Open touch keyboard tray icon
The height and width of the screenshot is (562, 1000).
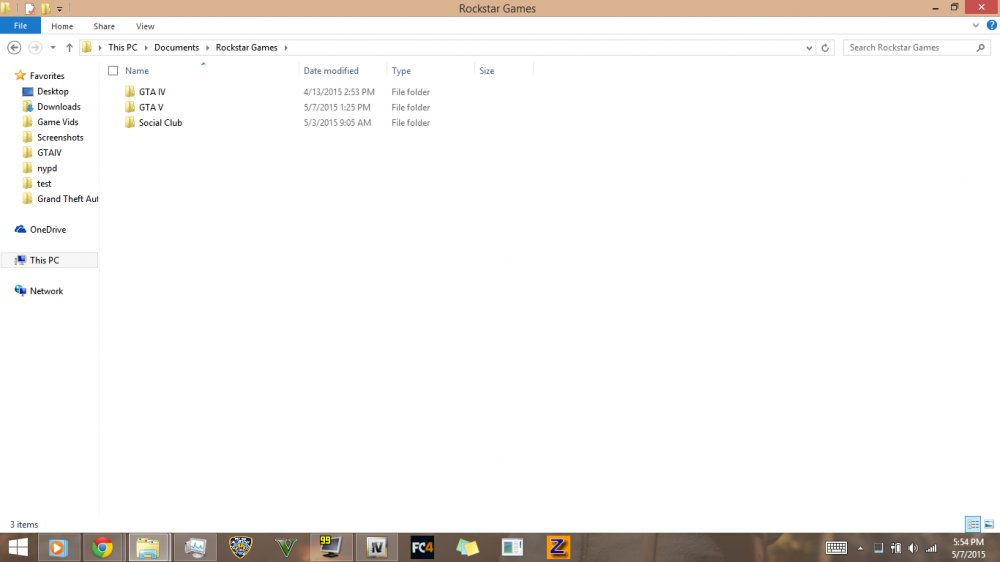click(836, 548)
